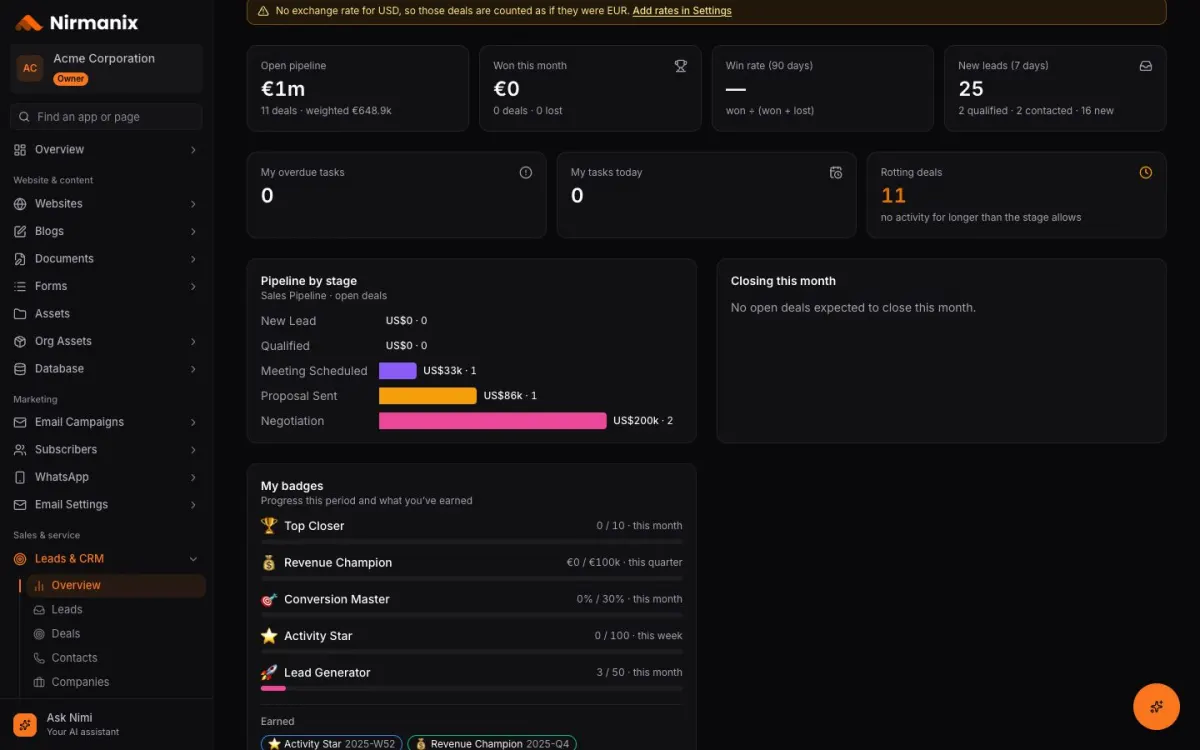The width and height of the screenshot is (1200, 750).
Task: Open the Assets folder icon
Action: point(20,314)
